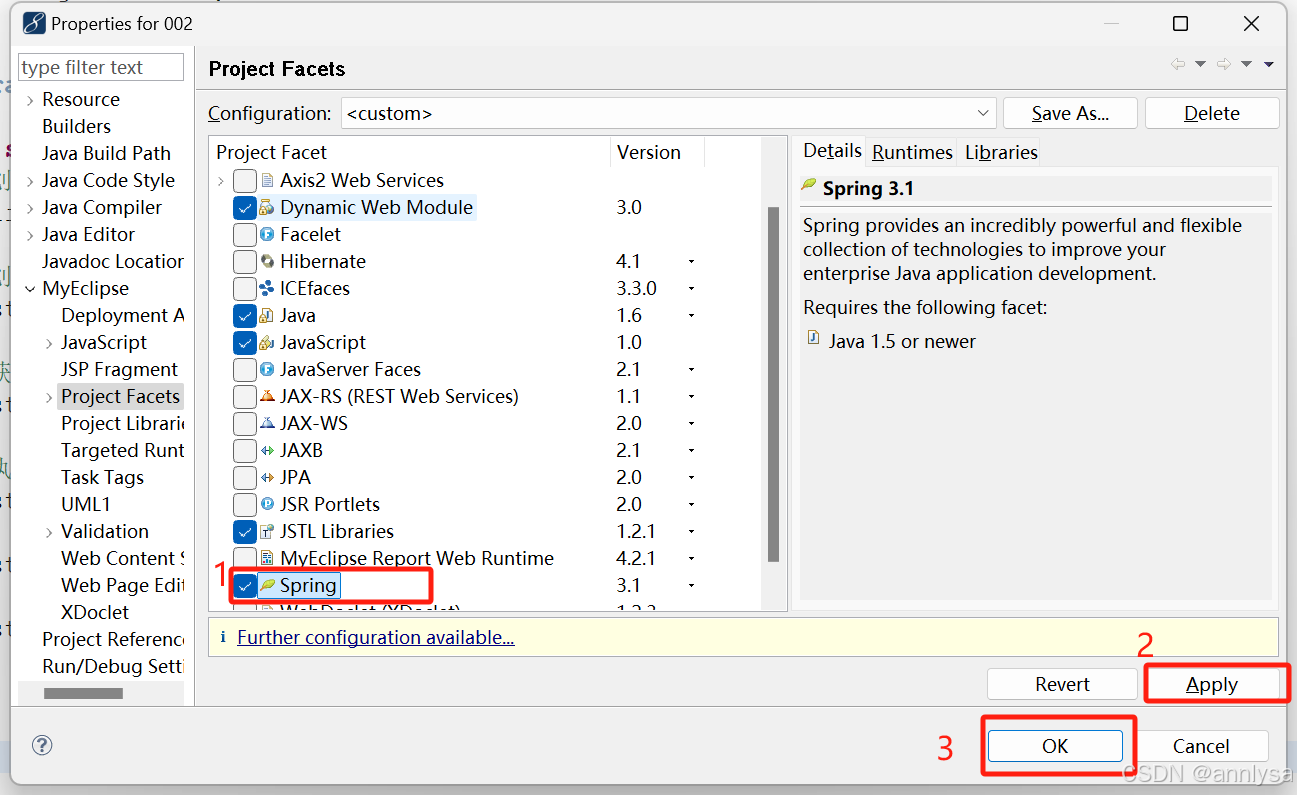Toggle the Spring facet checkbox

coord(245,586)
